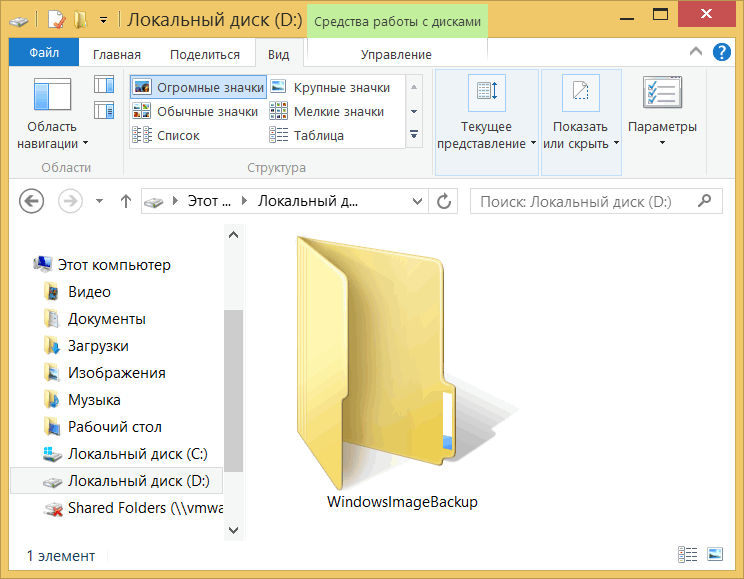Click the Средства работы с дисками contextual tab

(x=397, y=22)
